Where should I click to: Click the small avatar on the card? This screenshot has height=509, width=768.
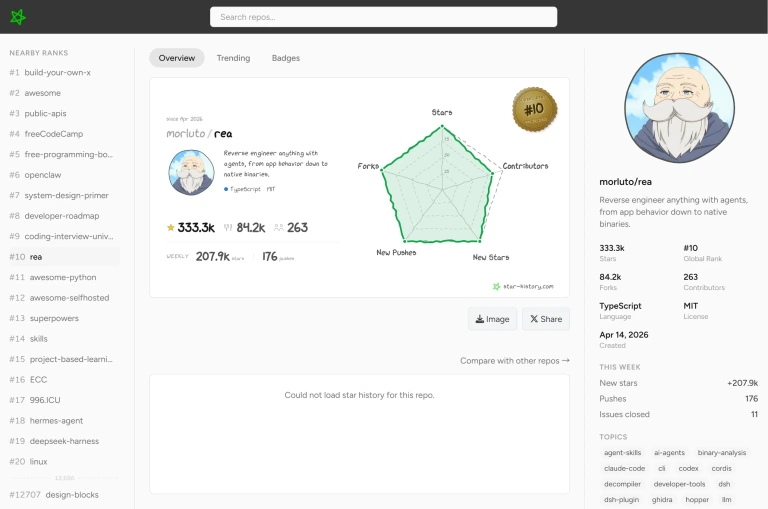[x=192, y=172]
